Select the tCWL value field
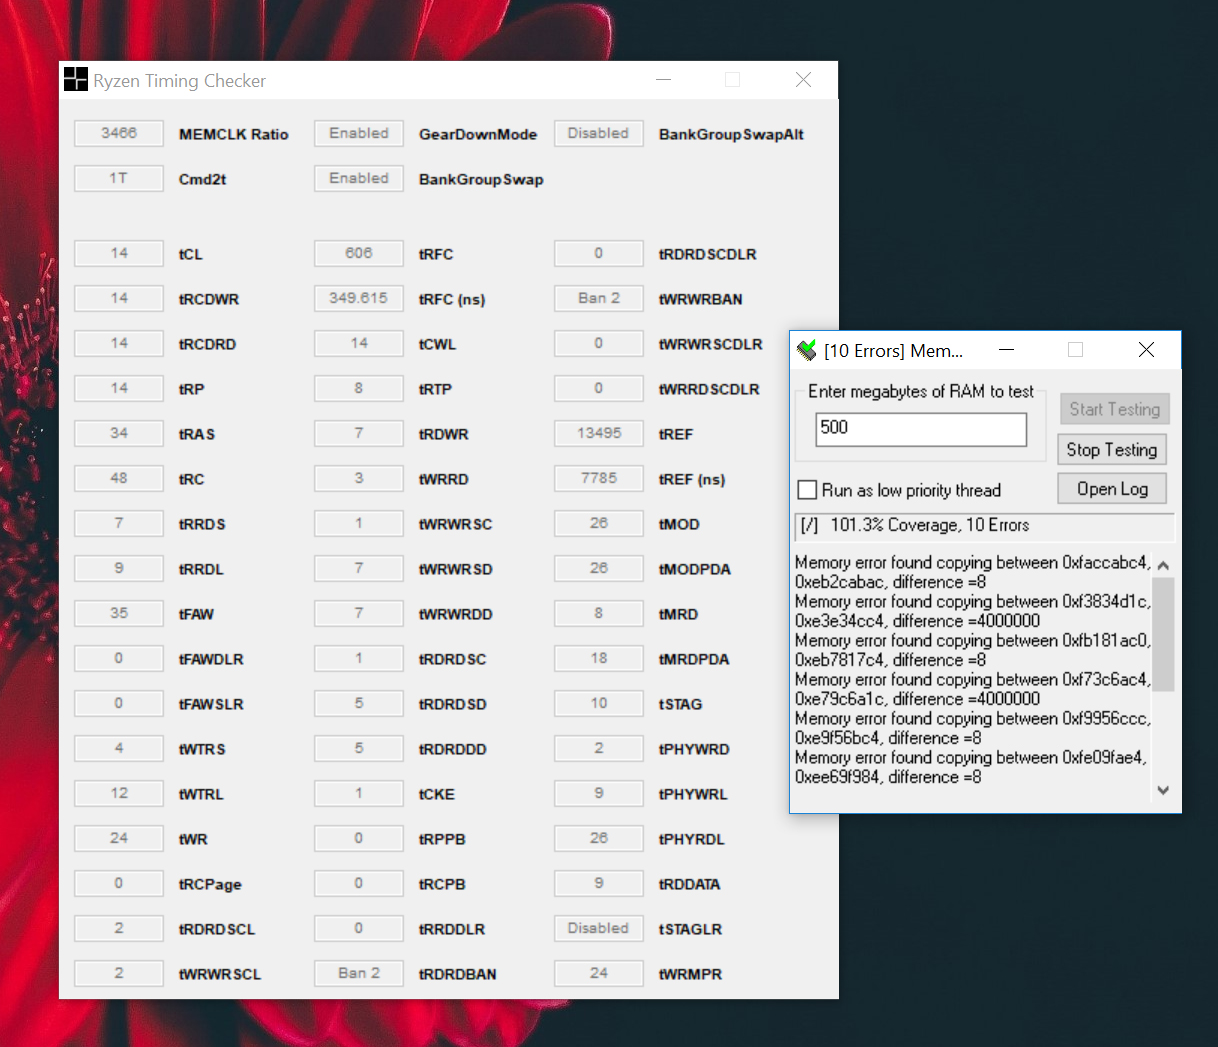 359,343
